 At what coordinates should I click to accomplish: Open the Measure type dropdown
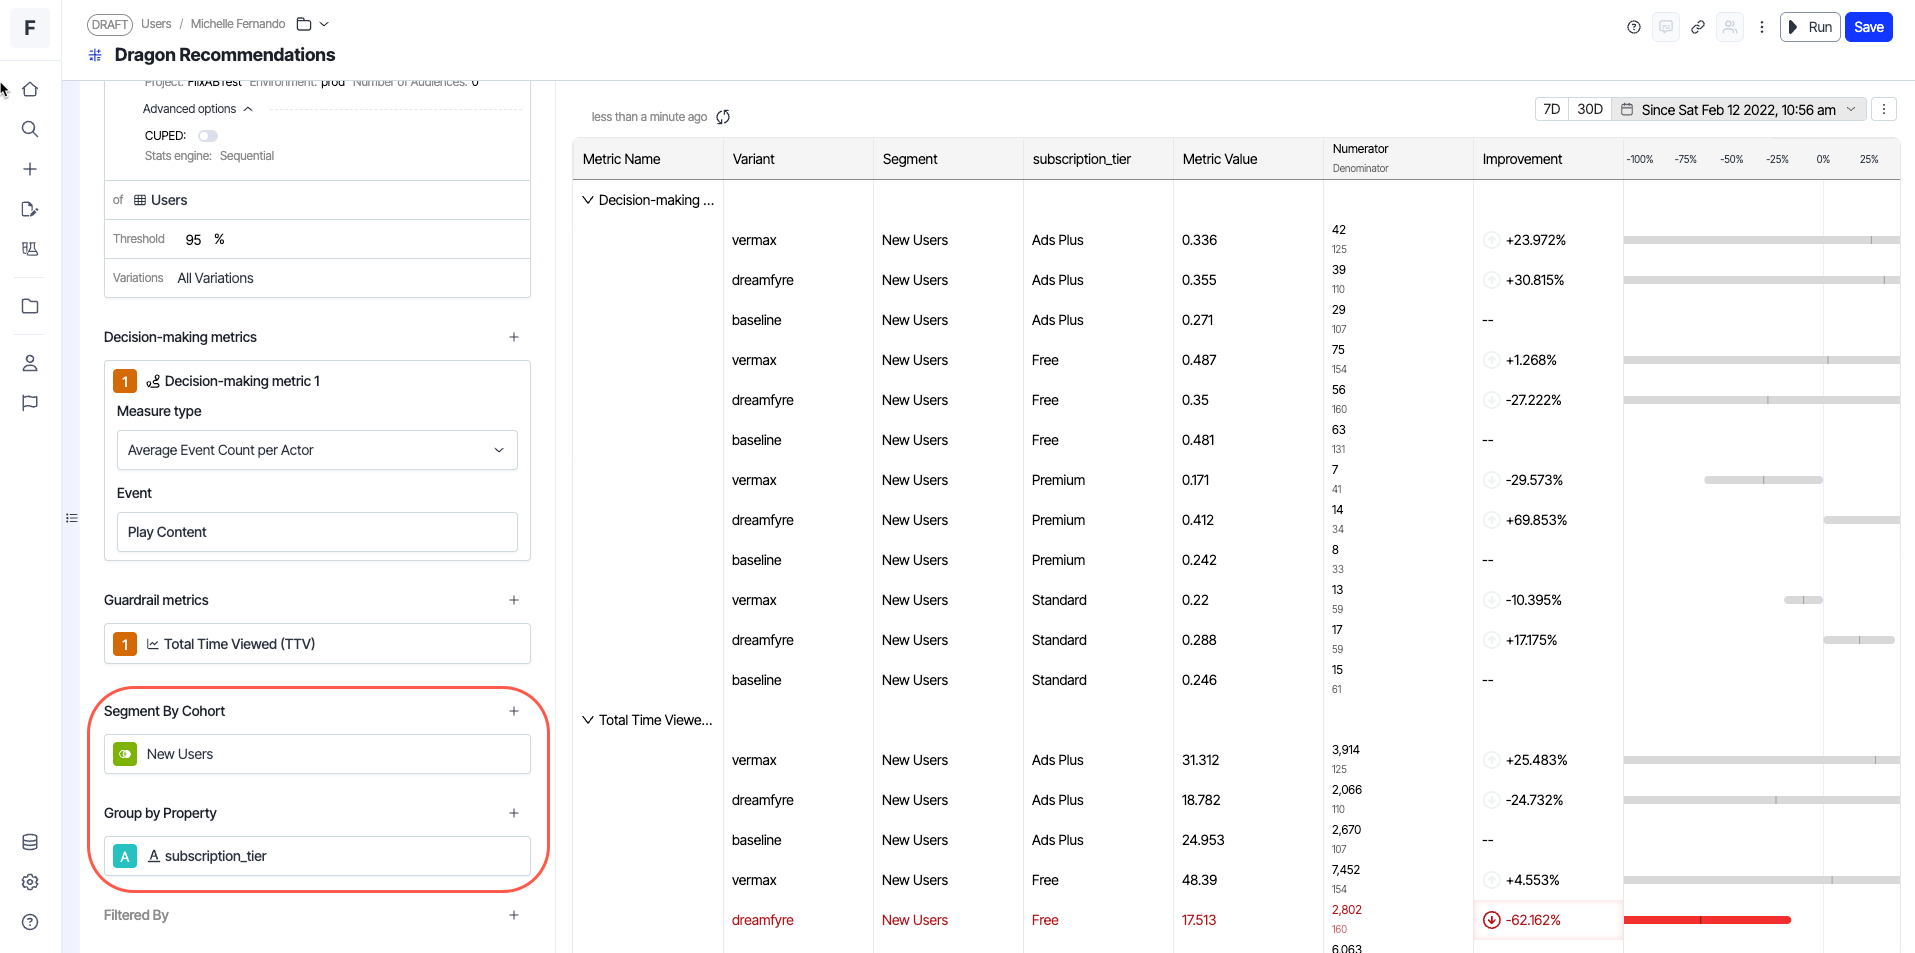tap(317, 450)
